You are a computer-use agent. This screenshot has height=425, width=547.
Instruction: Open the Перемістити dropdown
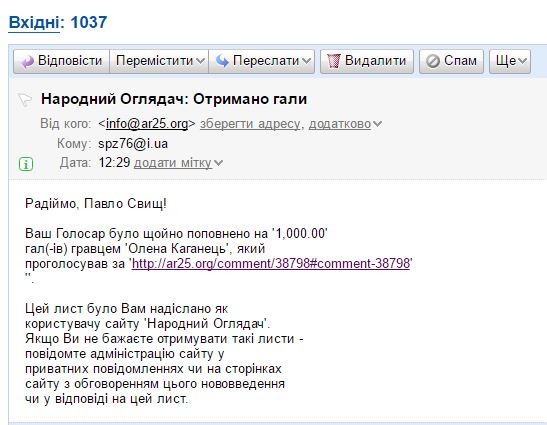(159, 61)
